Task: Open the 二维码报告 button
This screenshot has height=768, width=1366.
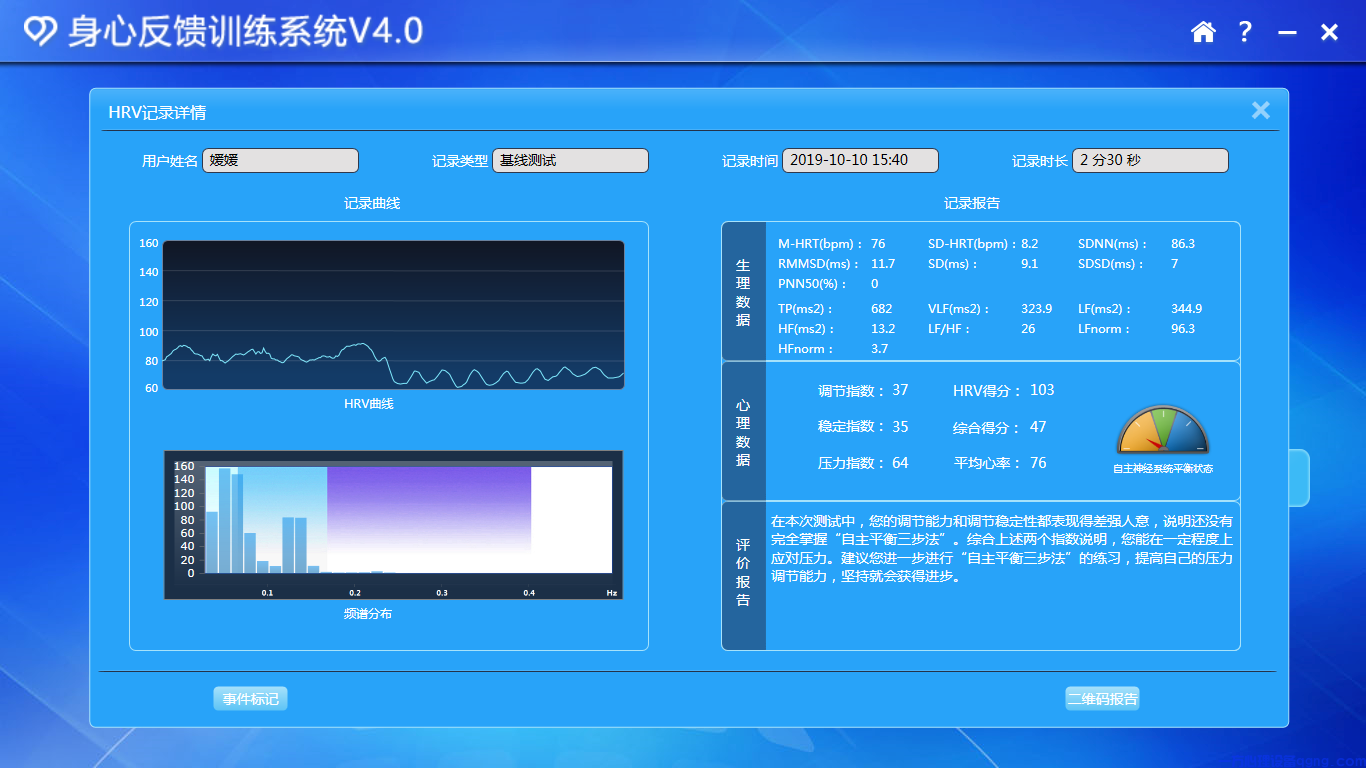Action: pyautogui.click(x=1102, y=699)
